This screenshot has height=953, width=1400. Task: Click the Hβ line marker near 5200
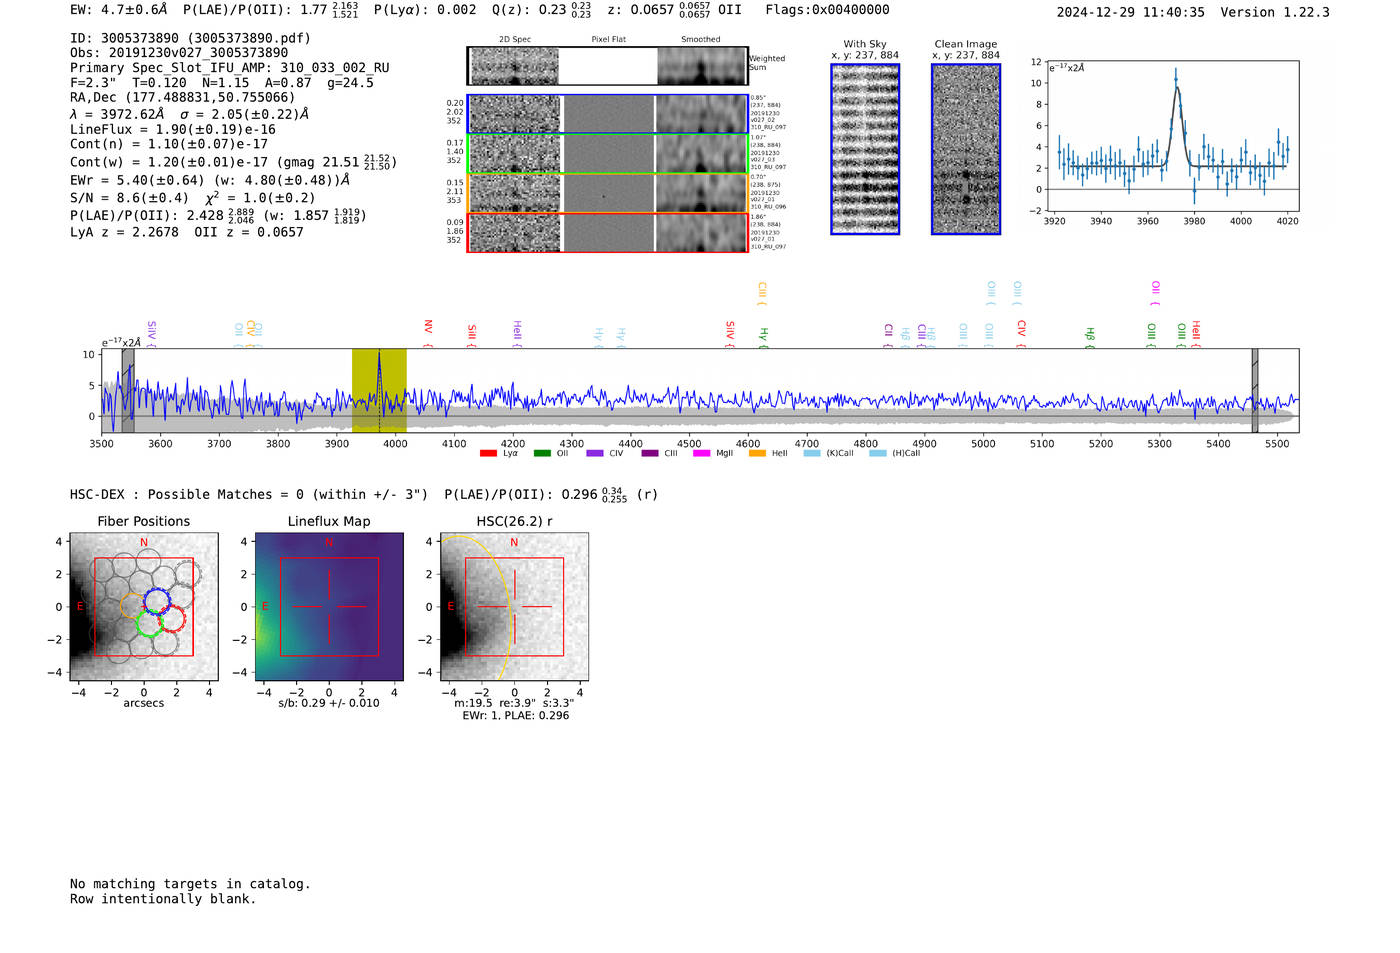click(x=1090, y=334)
